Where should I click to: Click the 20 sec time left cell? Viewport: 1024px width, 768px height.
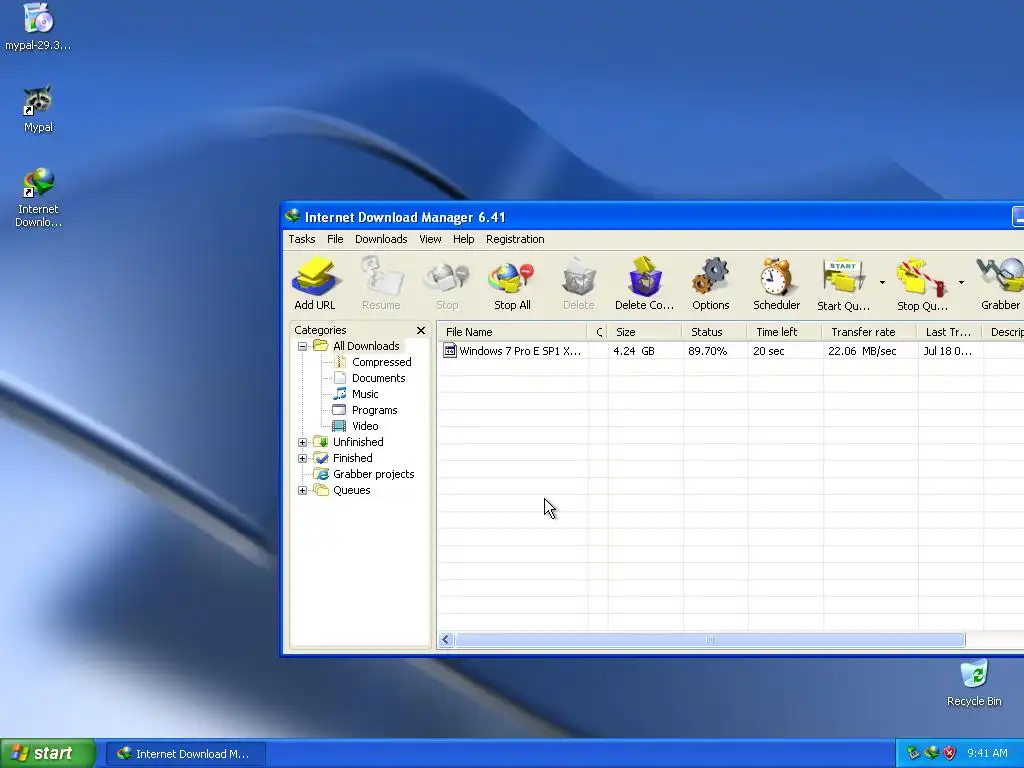pos(769,351)
